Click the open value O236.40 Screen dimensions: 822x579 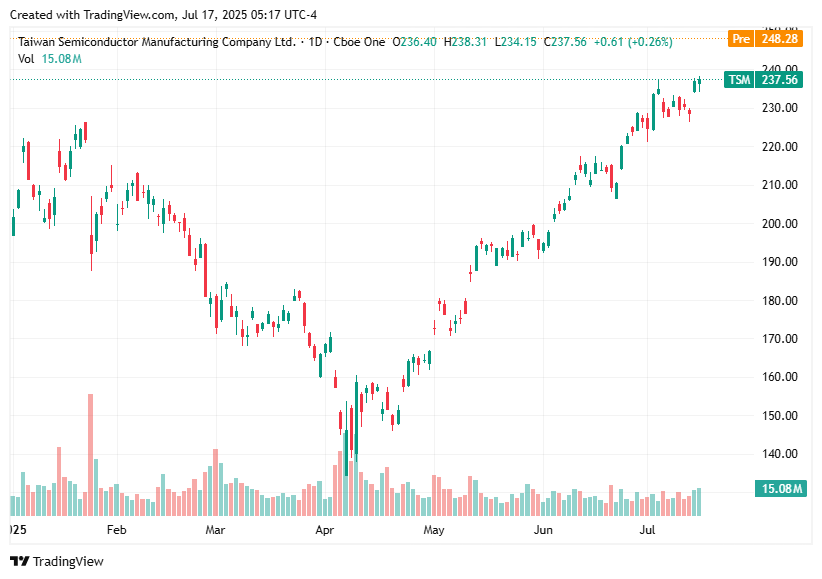pos(414,42)
